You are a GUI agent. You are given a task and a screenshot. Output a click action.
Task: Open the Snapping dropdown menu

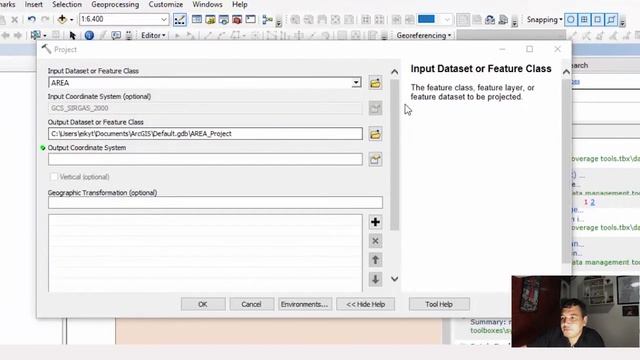coord(544,20)
